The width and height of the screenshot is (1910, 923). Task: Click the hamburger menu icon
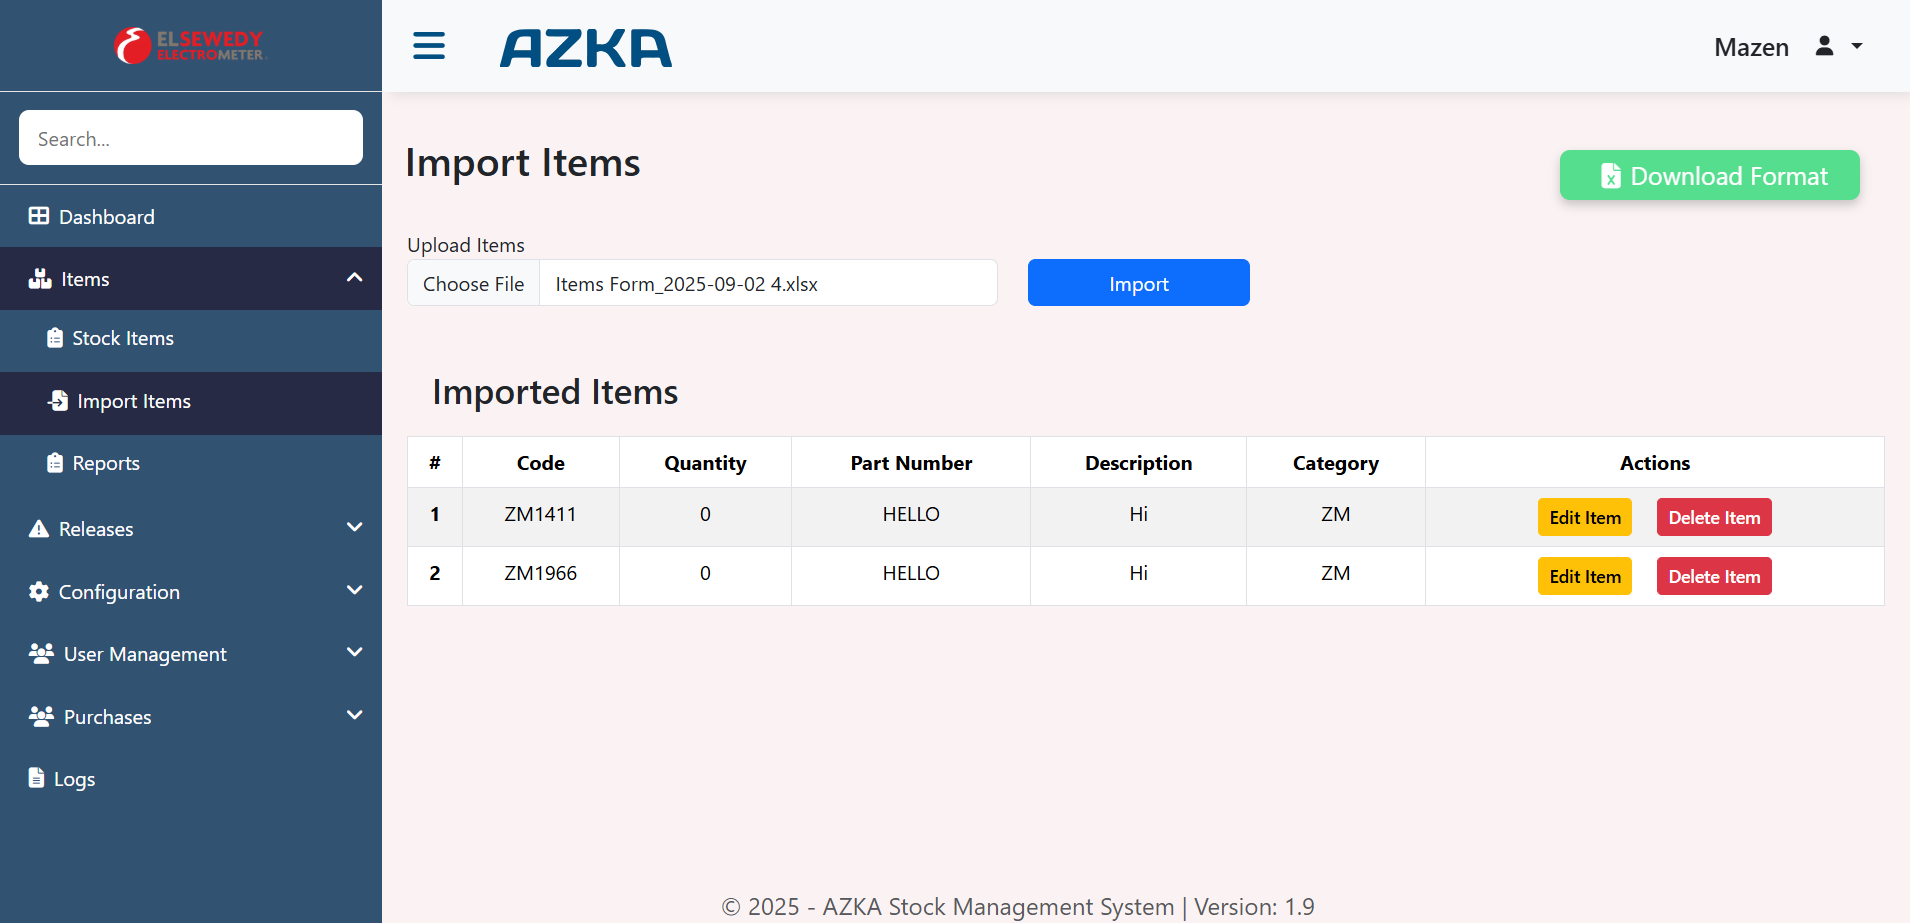(x=429, y=46)
